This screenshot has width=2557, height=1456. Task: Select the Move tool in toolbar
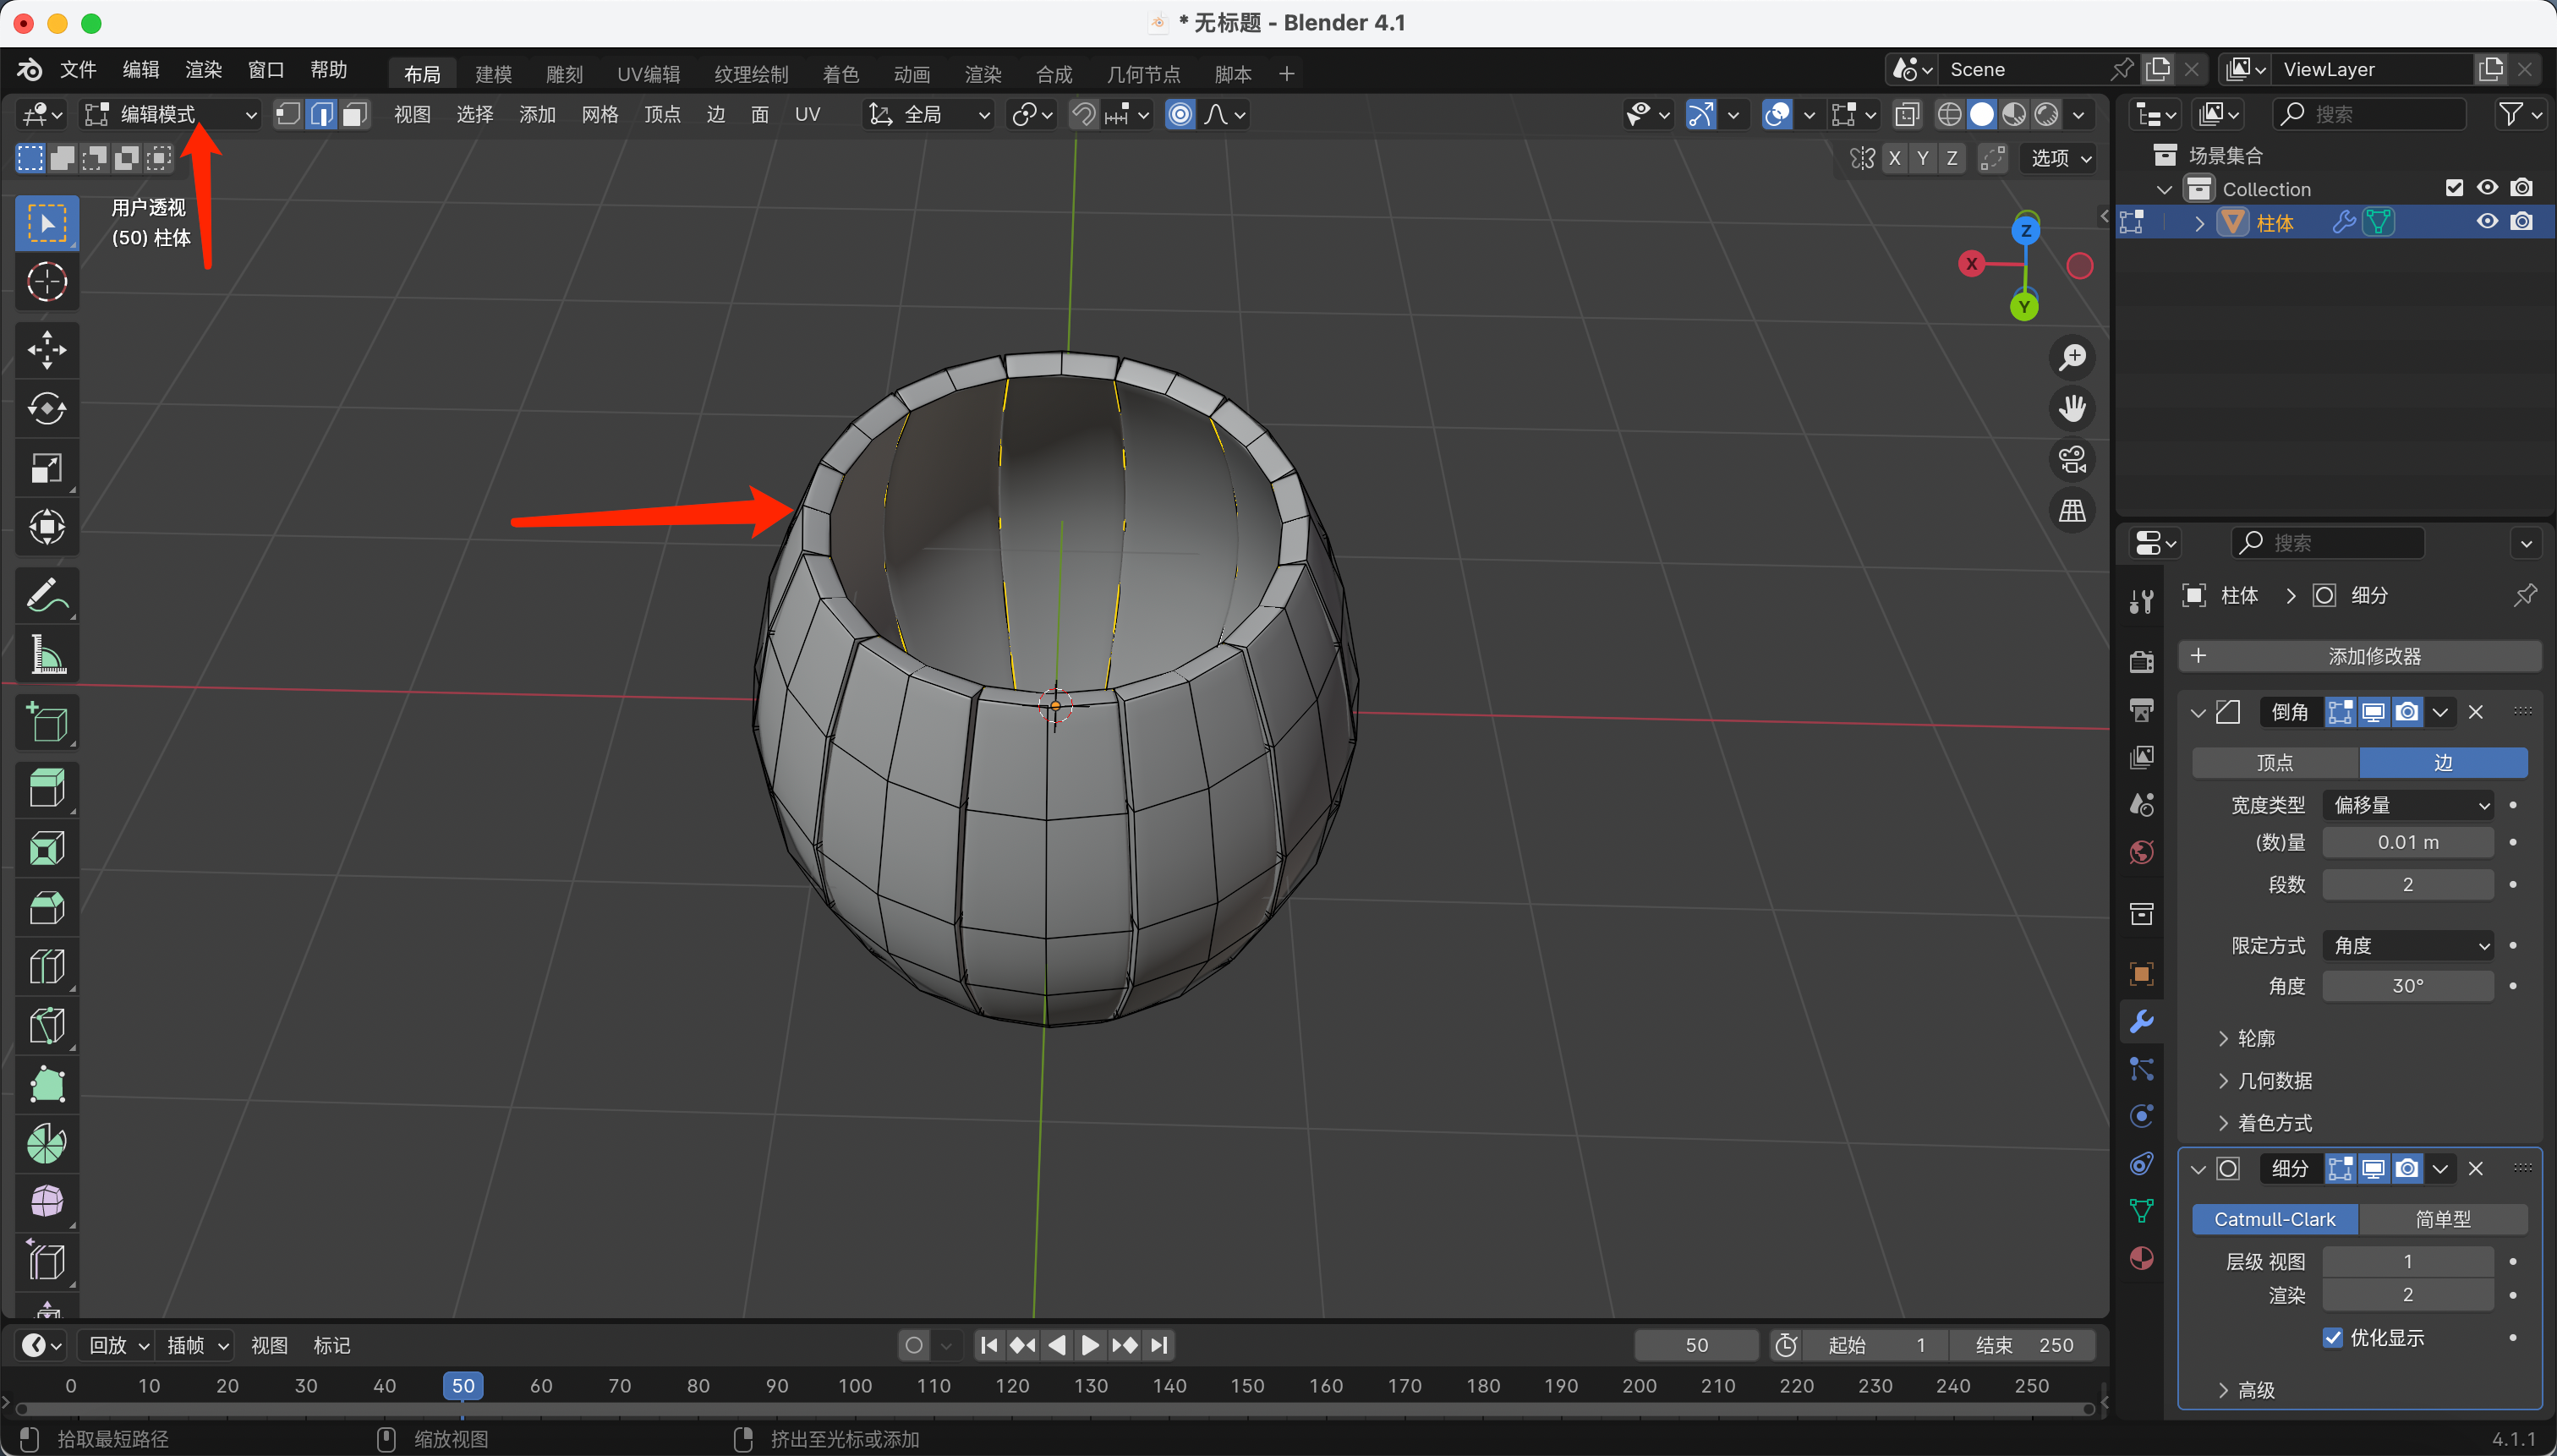coord(47,350)
